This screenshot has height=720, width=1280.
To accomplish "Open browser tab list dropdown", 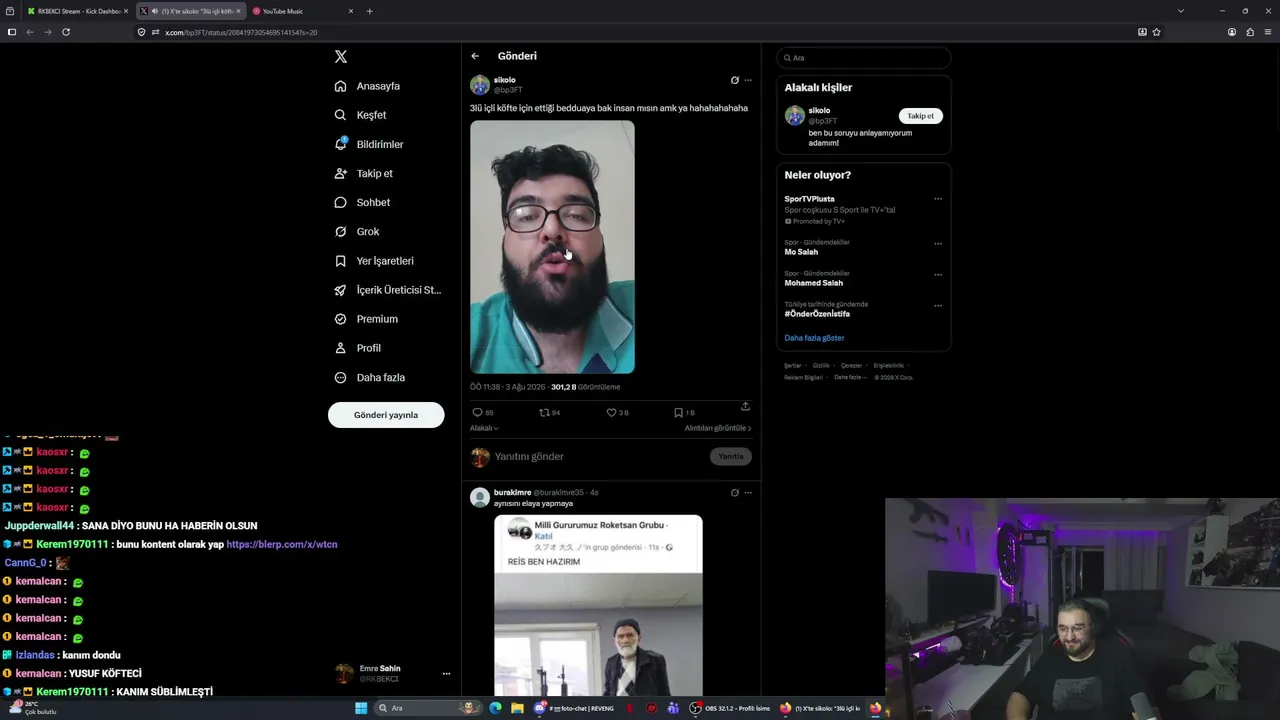I will coord(1180,11).
